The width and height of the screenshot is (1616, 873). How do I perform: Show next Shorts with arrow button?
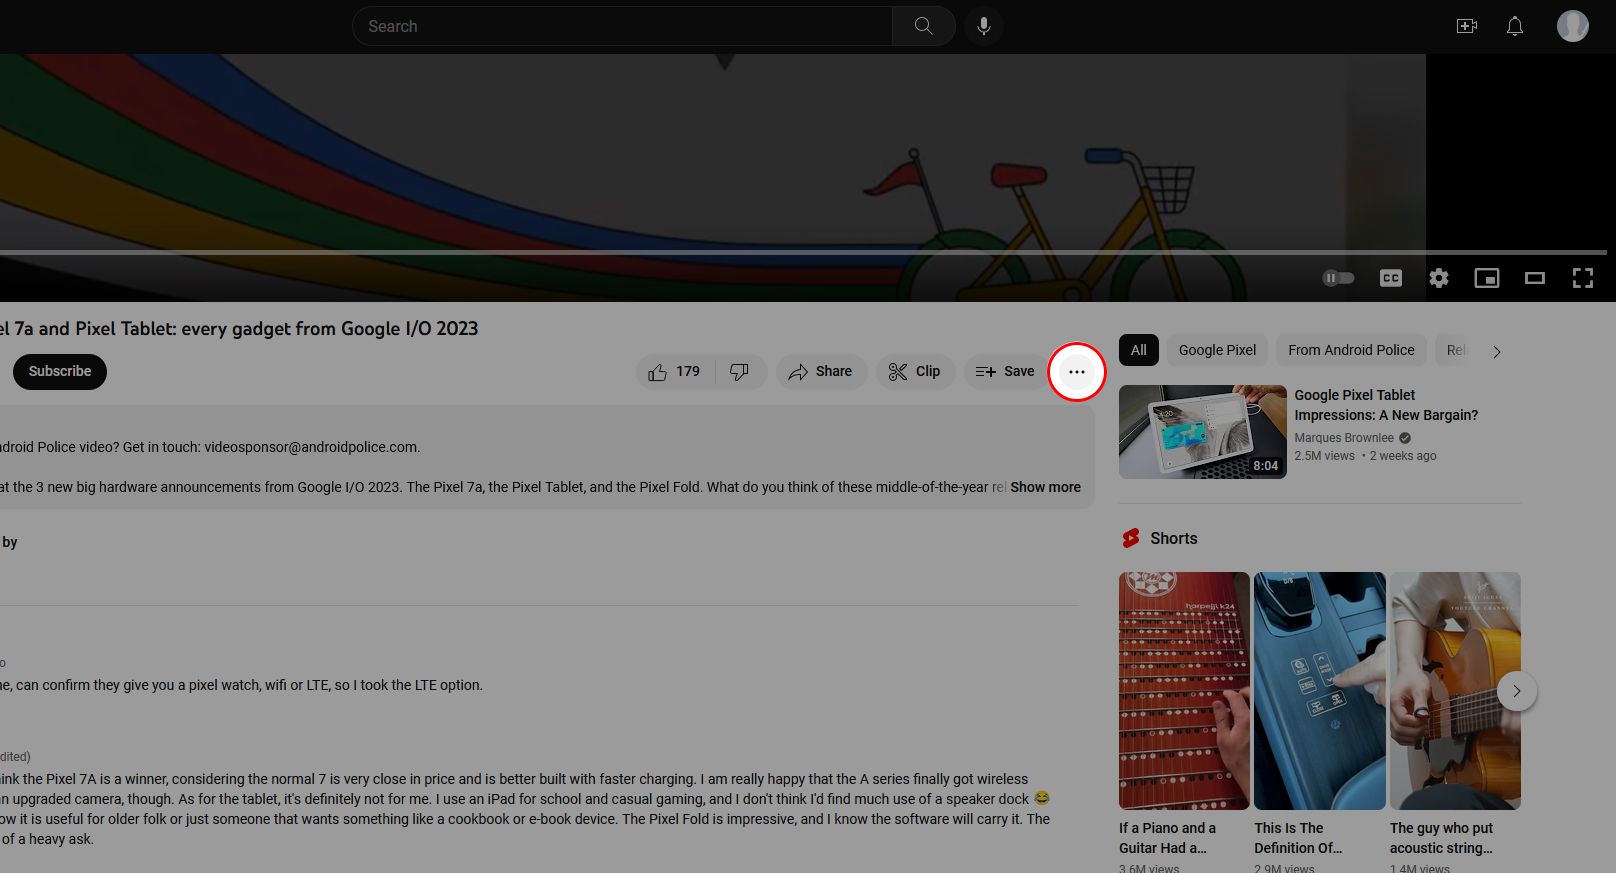1517,691
